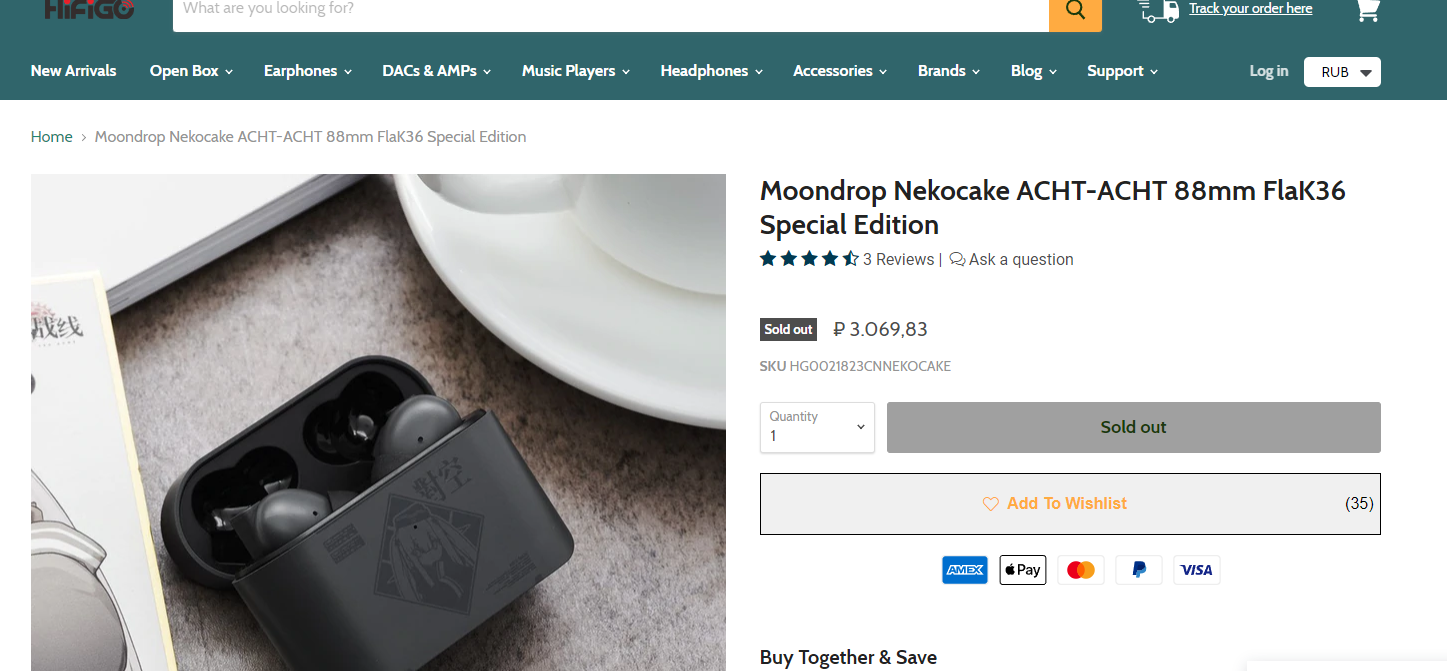Screen dimensions: 1447x671
Task: Click the PayPal payment icon
Action: pyautogui.click(x=1138, y=570)
